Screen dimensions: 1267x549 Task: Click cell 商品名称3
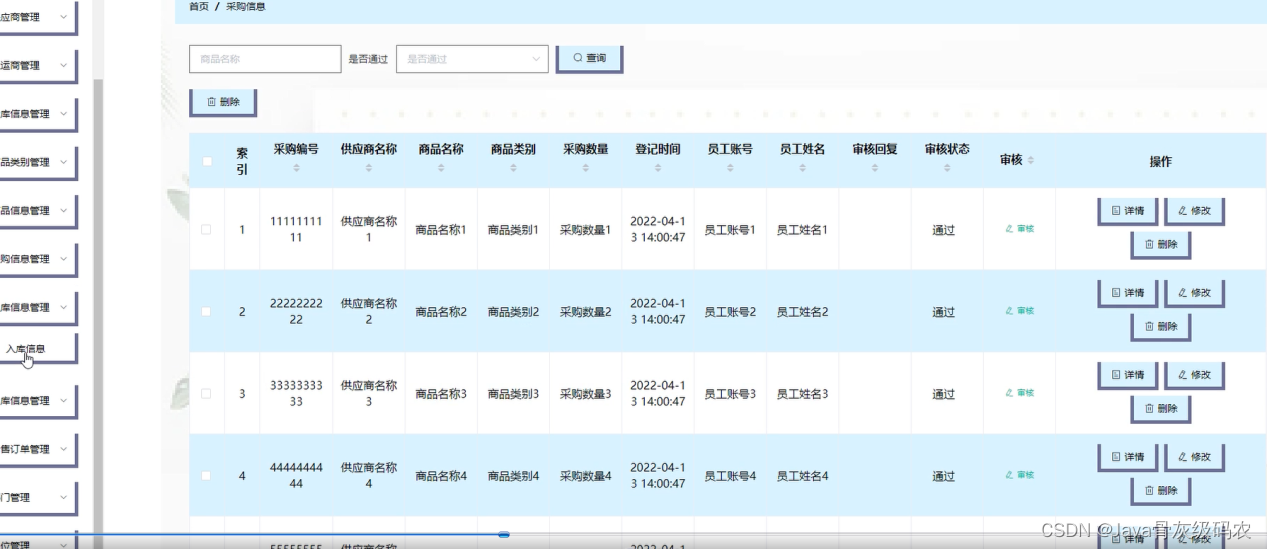pos(441,394)
